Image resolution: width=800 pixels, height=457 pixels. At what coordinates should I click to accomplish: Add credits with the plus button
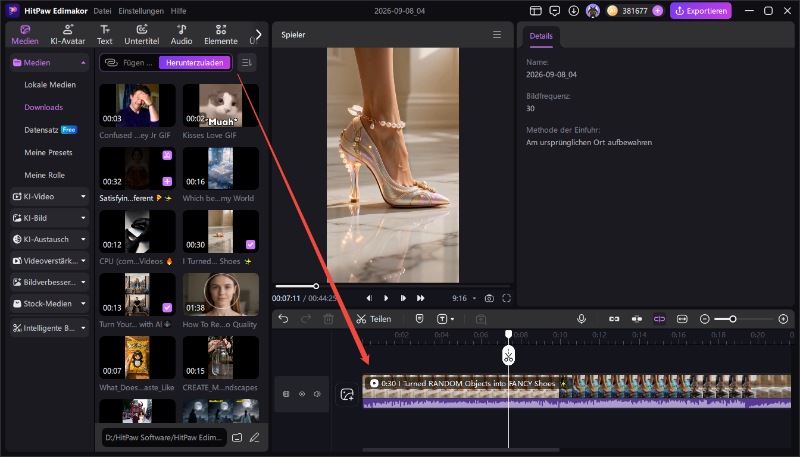point(658,11)
